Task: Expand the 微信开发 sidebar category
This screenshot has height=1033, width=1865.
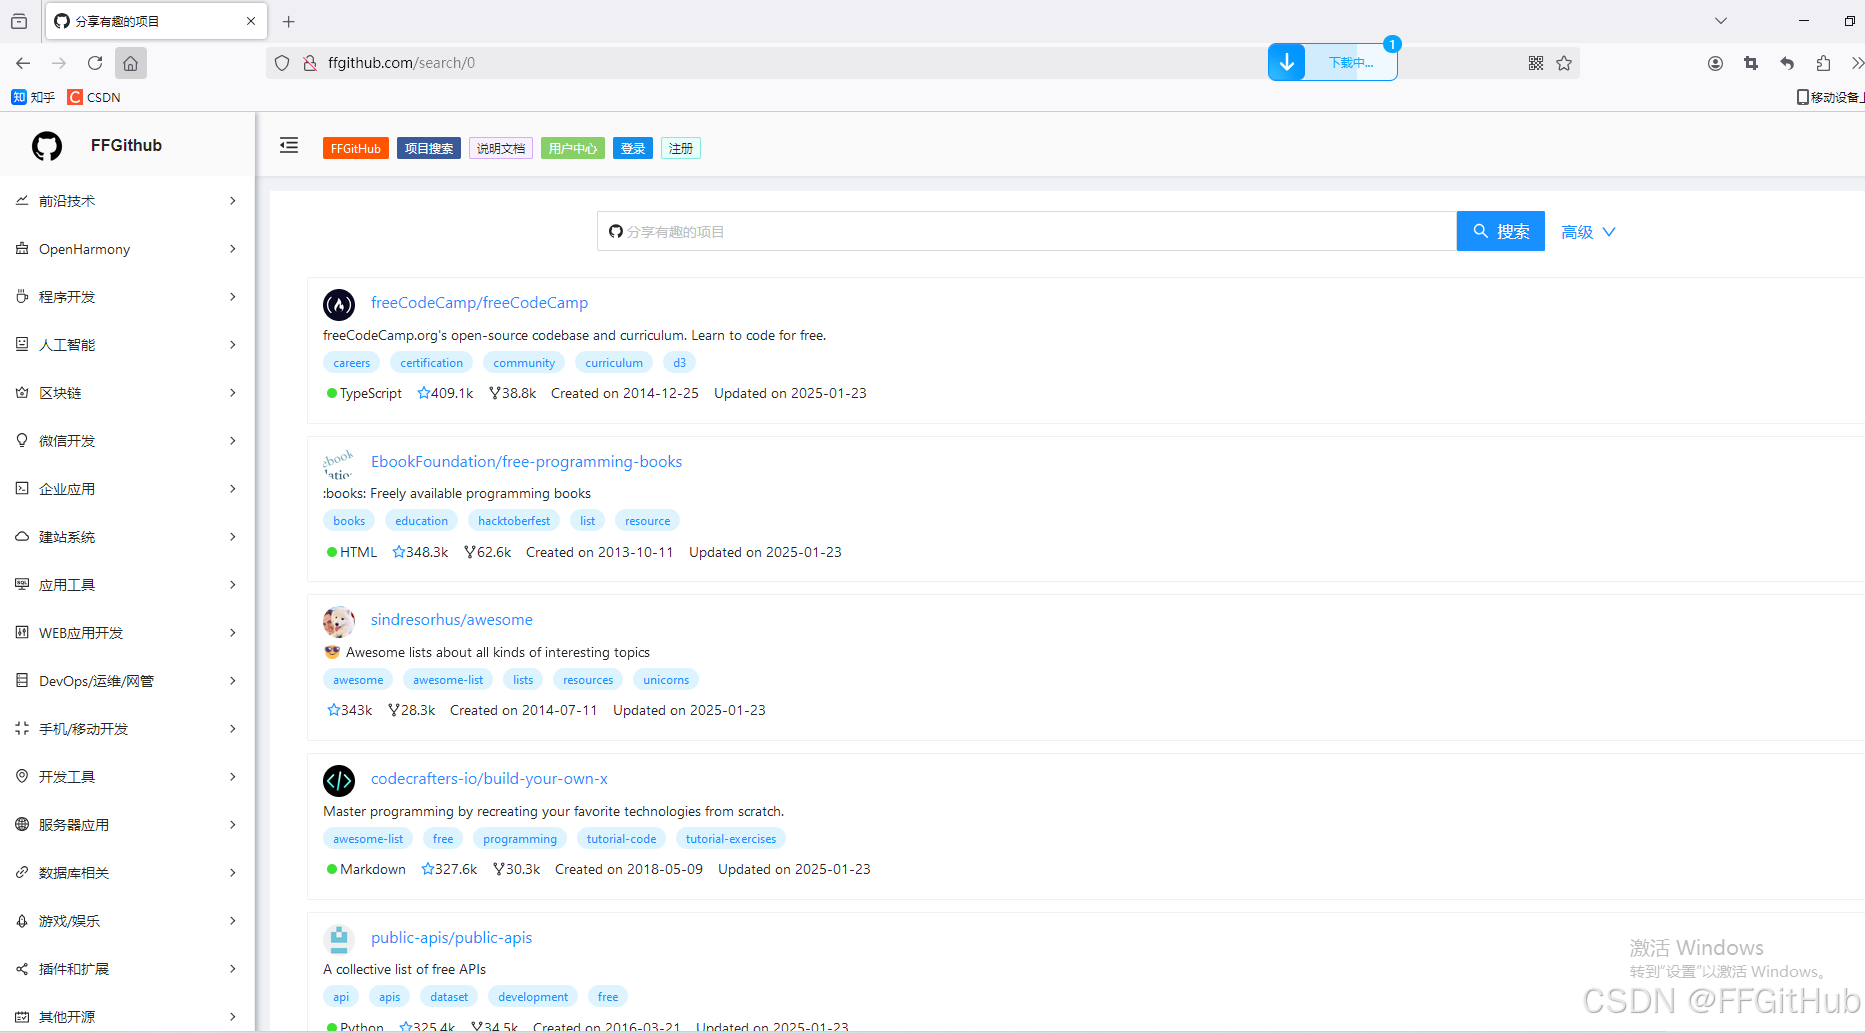Action: pos(127,441)
